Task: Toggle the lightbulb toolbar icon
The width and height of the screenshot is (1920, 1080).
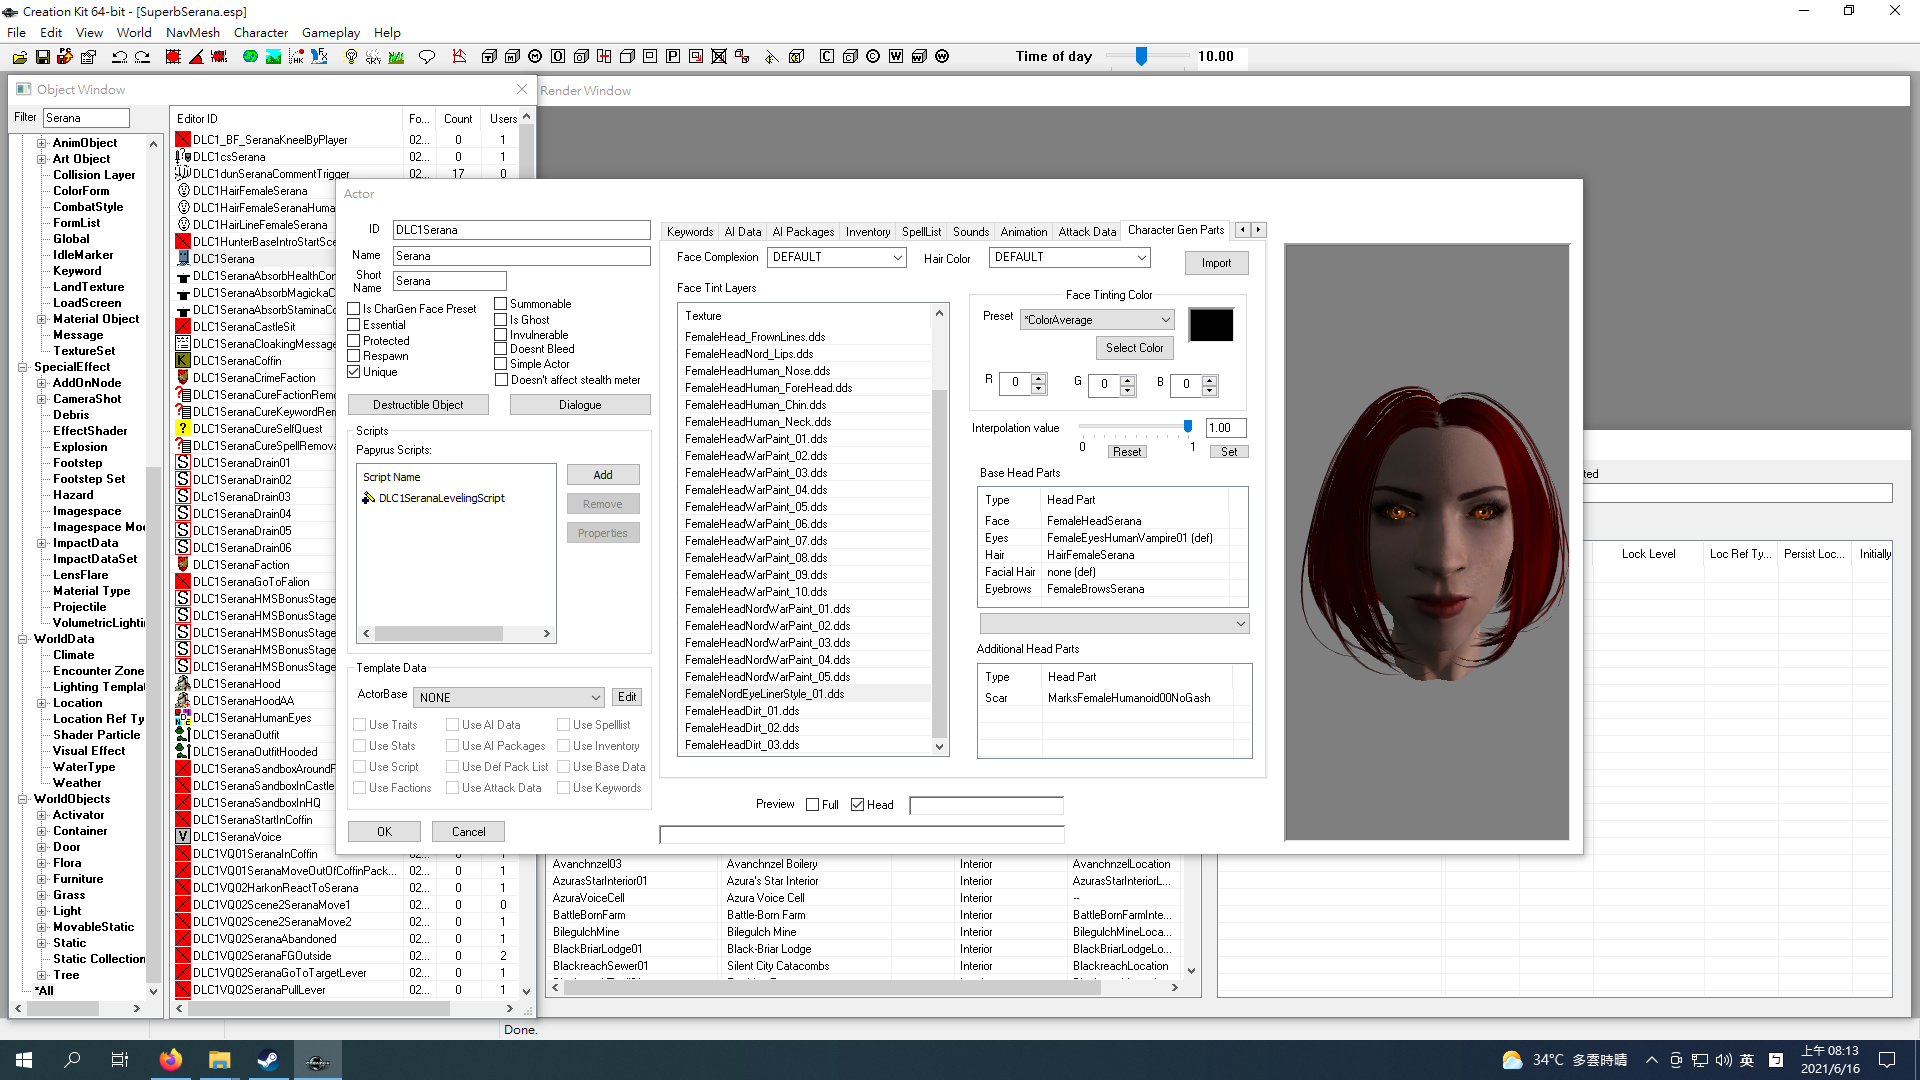Action: [x=351, y=57]
